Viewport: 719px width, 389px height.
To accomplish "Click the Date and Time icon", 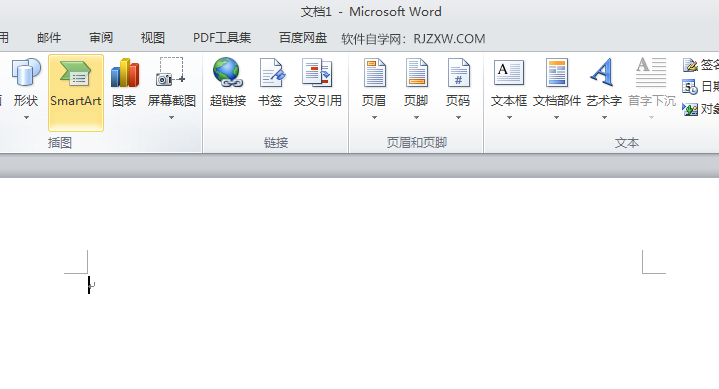I will click(690, 87).
